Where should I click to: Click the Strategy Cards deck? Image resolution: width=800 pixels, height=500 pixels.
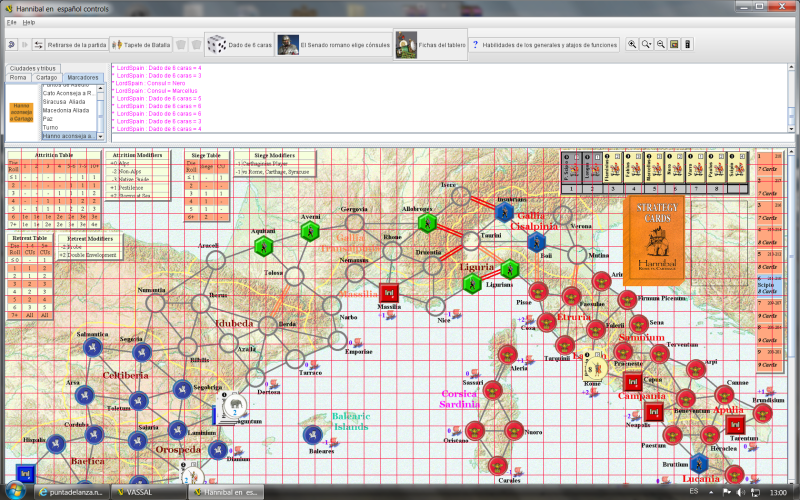point(654,241)
